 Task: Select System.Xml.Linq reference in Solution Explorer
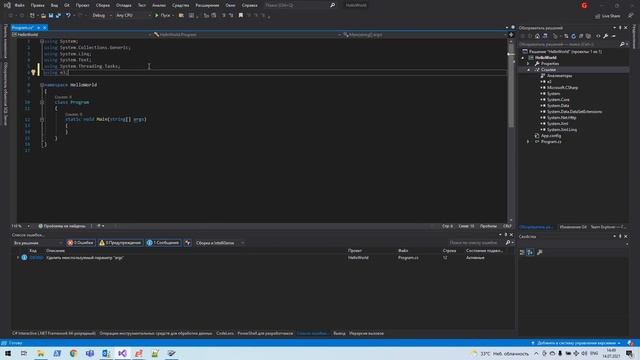562,130
